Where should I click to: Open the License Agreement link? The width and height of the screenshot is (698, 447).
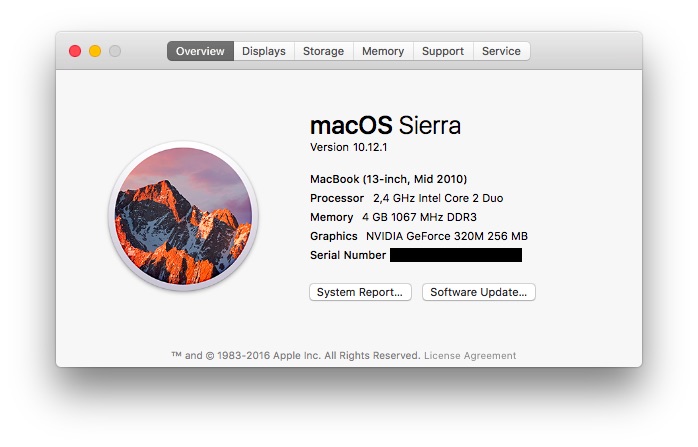[x=470, y=356]
